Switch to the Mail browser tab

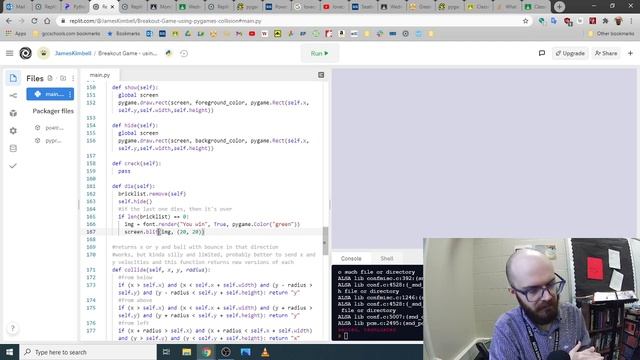point(16,7)
